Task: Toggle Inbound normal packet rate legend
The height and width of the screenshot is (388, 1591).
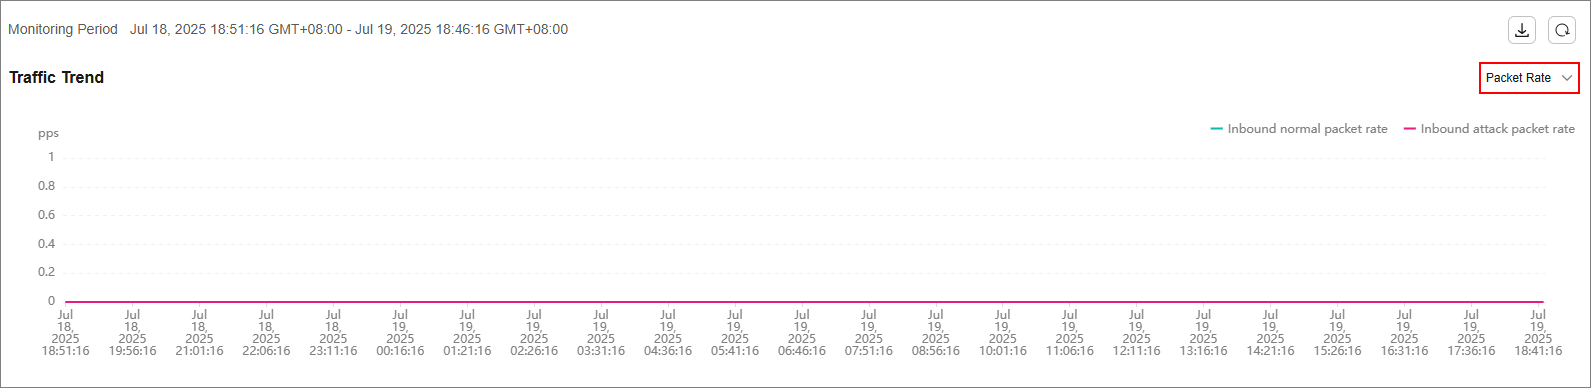Action: tap(1299, 129)
